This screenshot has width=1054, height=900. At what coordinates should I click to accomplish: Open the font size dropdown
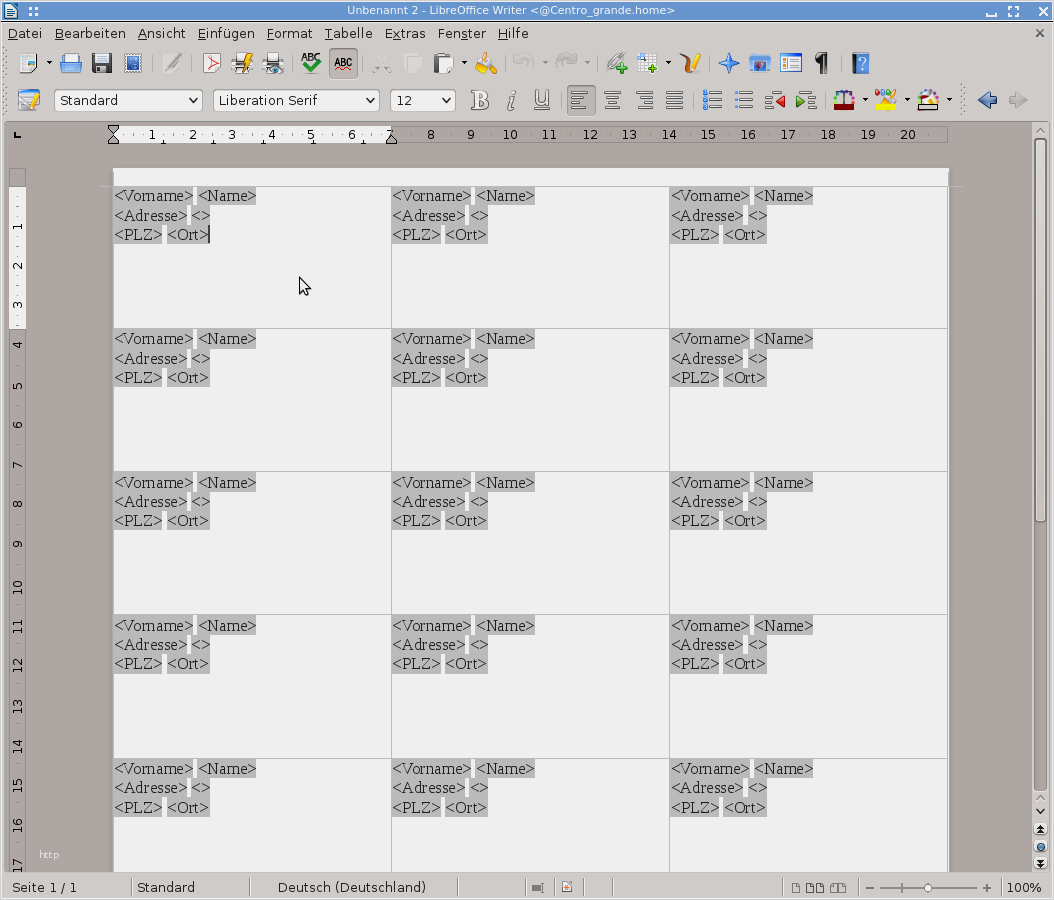pos(423,100)
